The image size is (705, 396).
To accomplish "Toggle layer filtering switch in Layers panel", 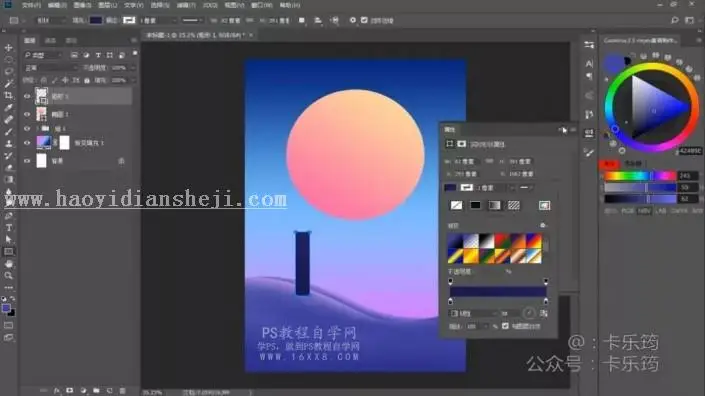I will tap(134, 53).
